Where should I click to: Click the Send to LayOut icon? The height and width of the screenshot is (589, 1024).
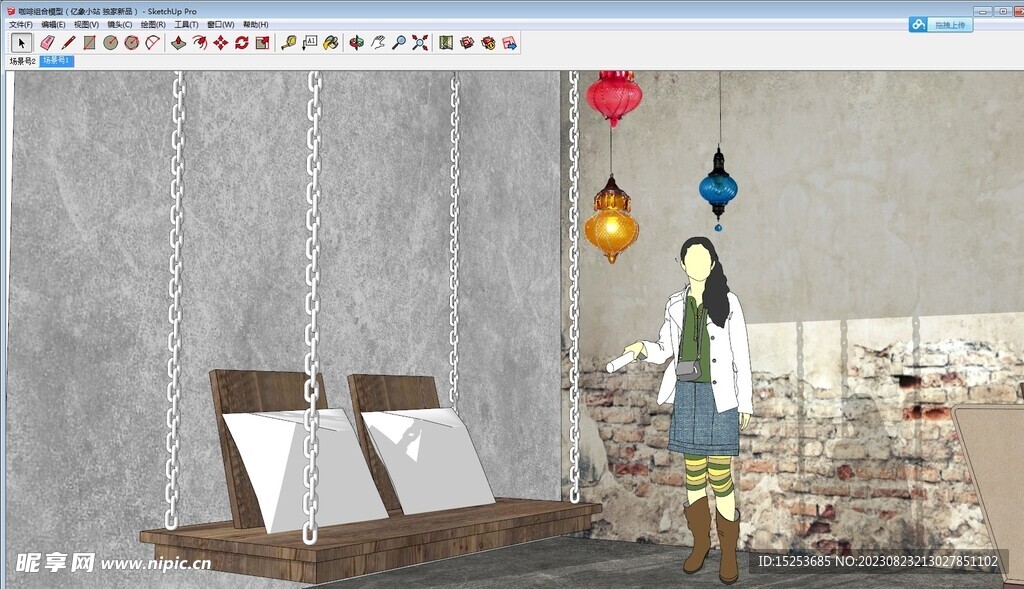509,43
